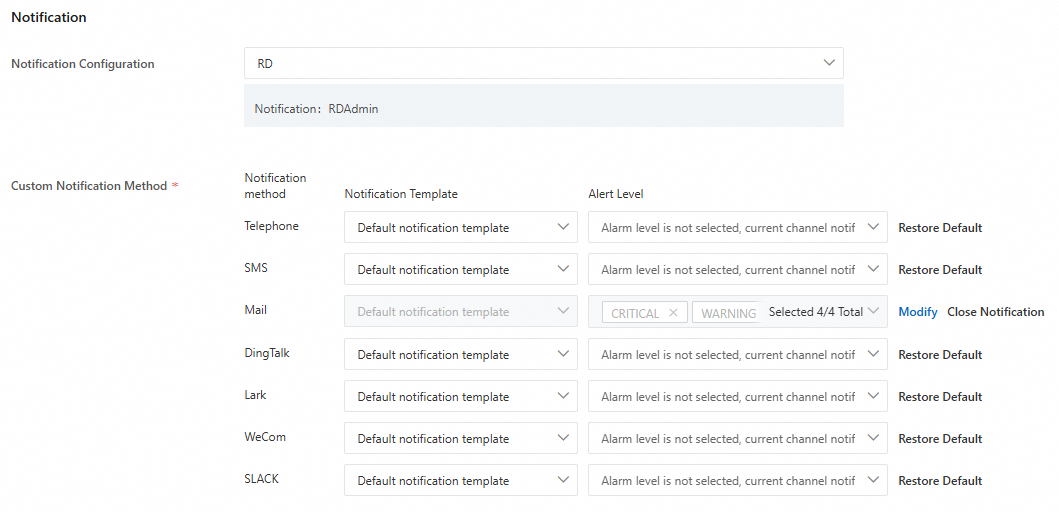Screen dimensions: 1059x512
Task: Open the Notification Configuration RD dropdown
Action: 543,63
